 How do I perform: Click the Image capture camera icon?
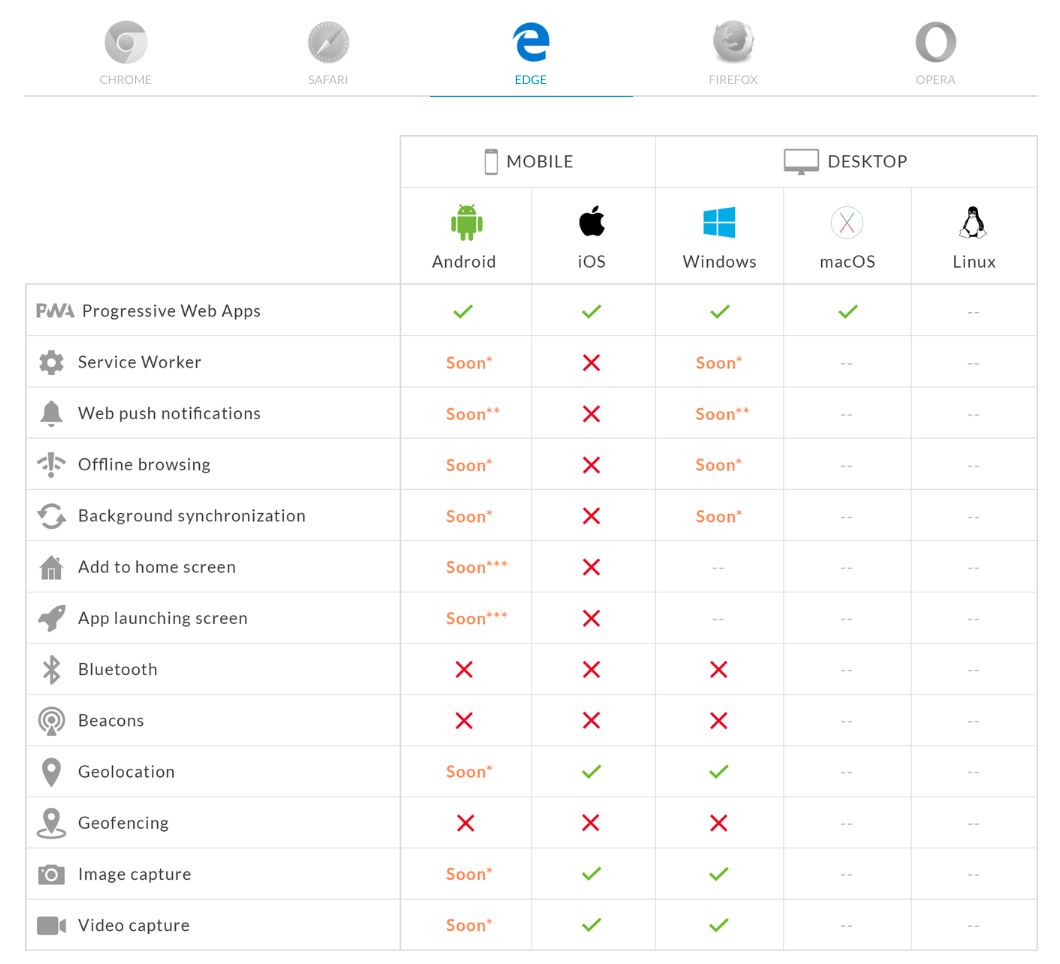pos(51,875)
